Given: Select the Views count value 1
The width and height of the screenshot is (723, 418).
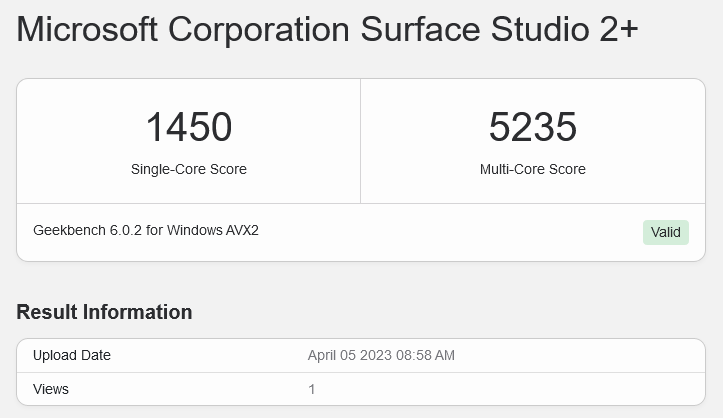Looking at the screenshot, I should point(312,389).
